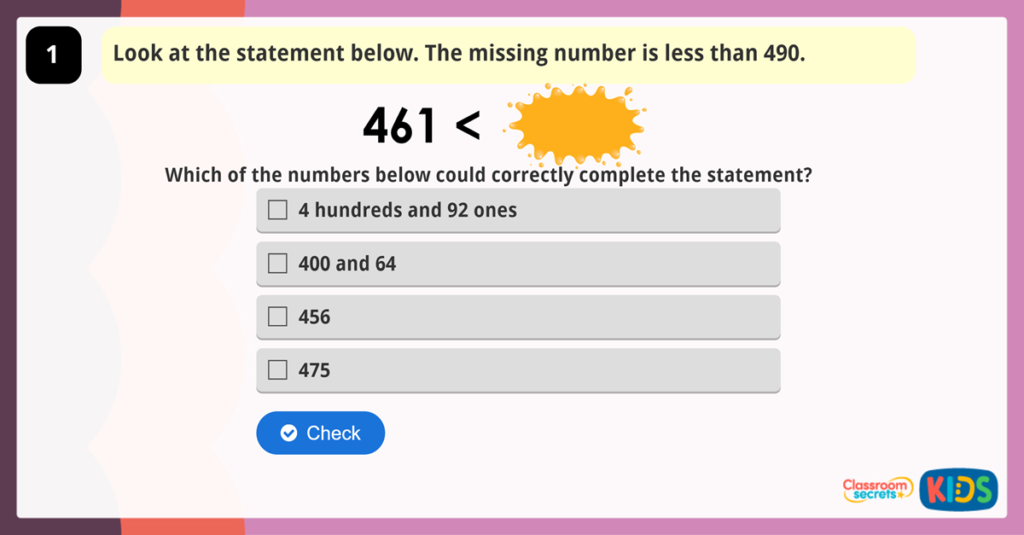Enable the 456 checkbox

coord(278,317)
